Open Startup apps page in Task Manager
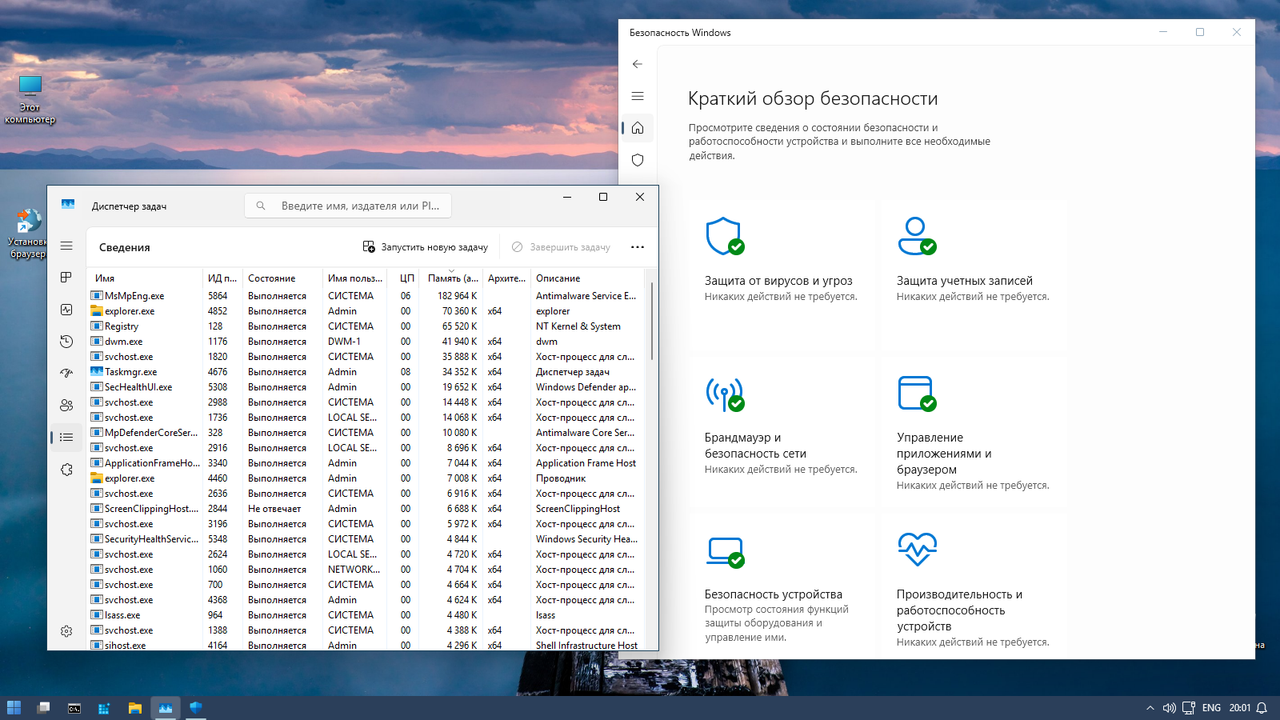Screen dimensions: 1280x720 pos(66,373)
